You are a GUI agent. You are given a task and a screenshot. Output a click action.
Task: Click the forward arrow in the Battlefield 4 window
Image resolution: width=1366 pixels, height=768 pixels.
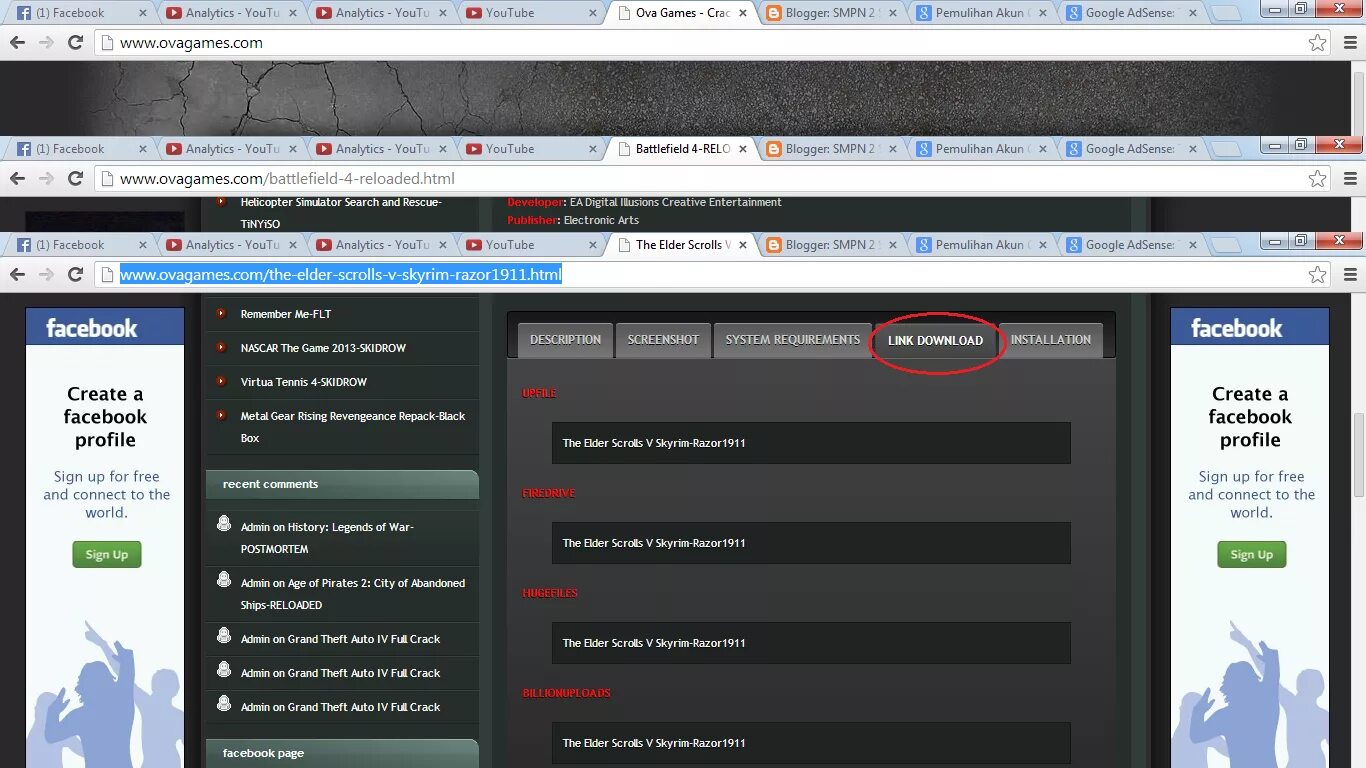[x=46, y=179]
